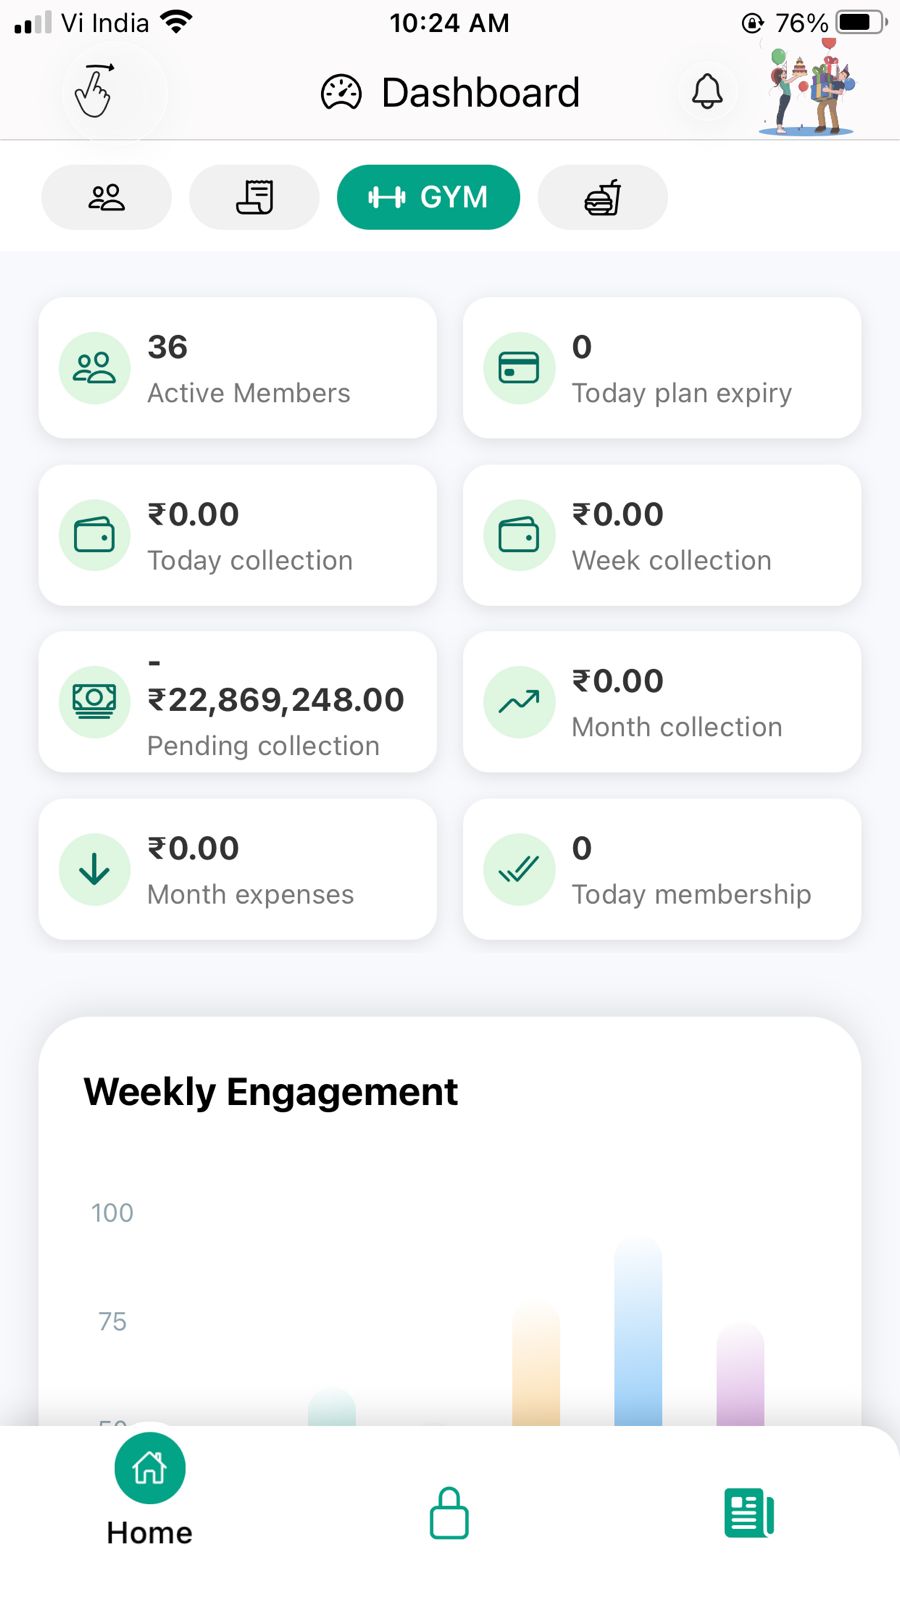Open the news report icon in bottom navigation
This screenshot has width=900, height=1600.
749,1513
